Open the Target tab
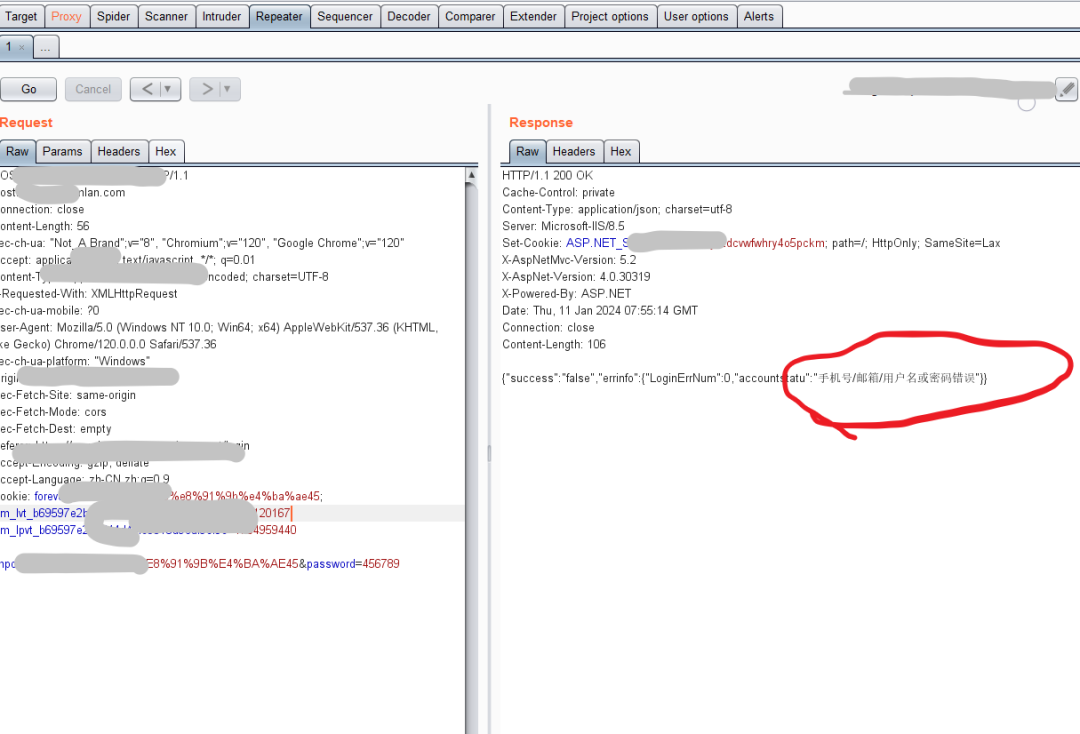Image resolution: width=1080 pixels, height=734 pixels. [x=21, y=17]
